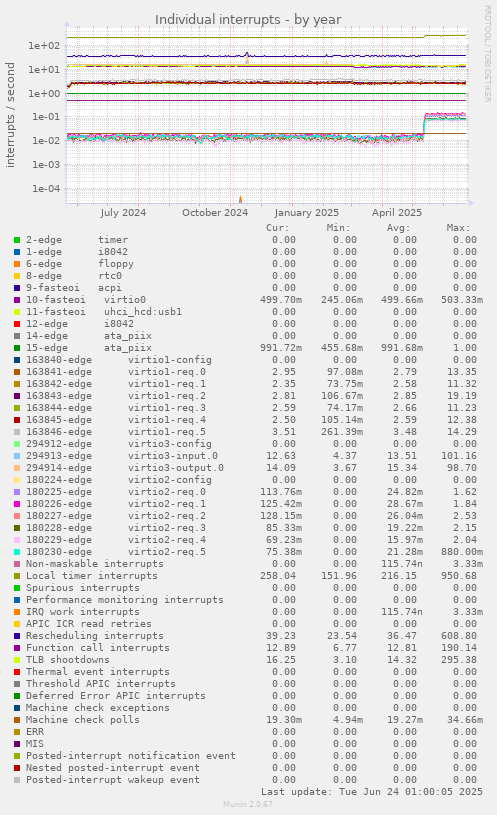Click the Non-maskable interrupts legend label
This screenshot has width=497, height=815.
pos(95,564)
